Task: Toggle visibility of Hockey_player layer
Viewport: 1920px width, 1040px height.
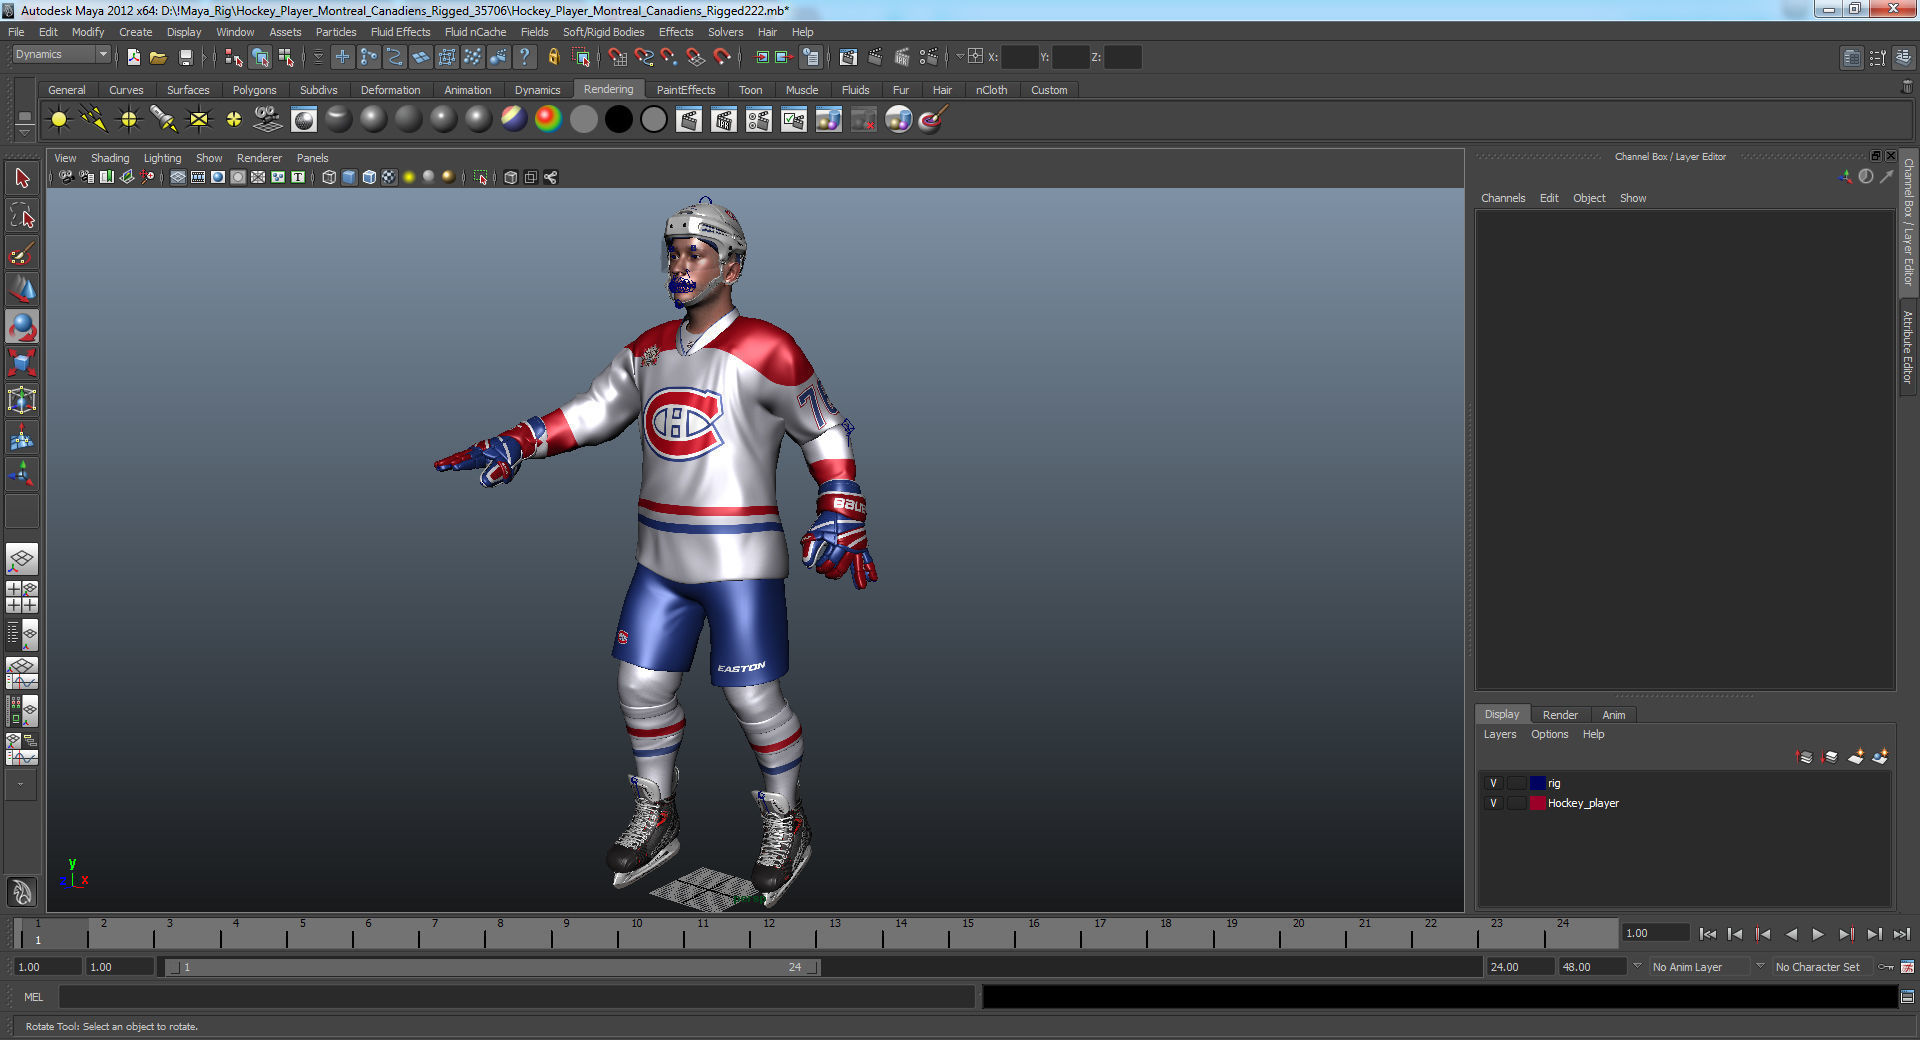Action: [x=1494, y=803]
